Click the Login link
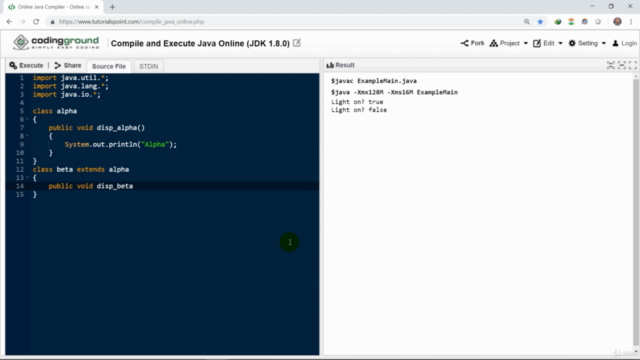Viewport: 640px width, 360px height. tap(624, 43)
